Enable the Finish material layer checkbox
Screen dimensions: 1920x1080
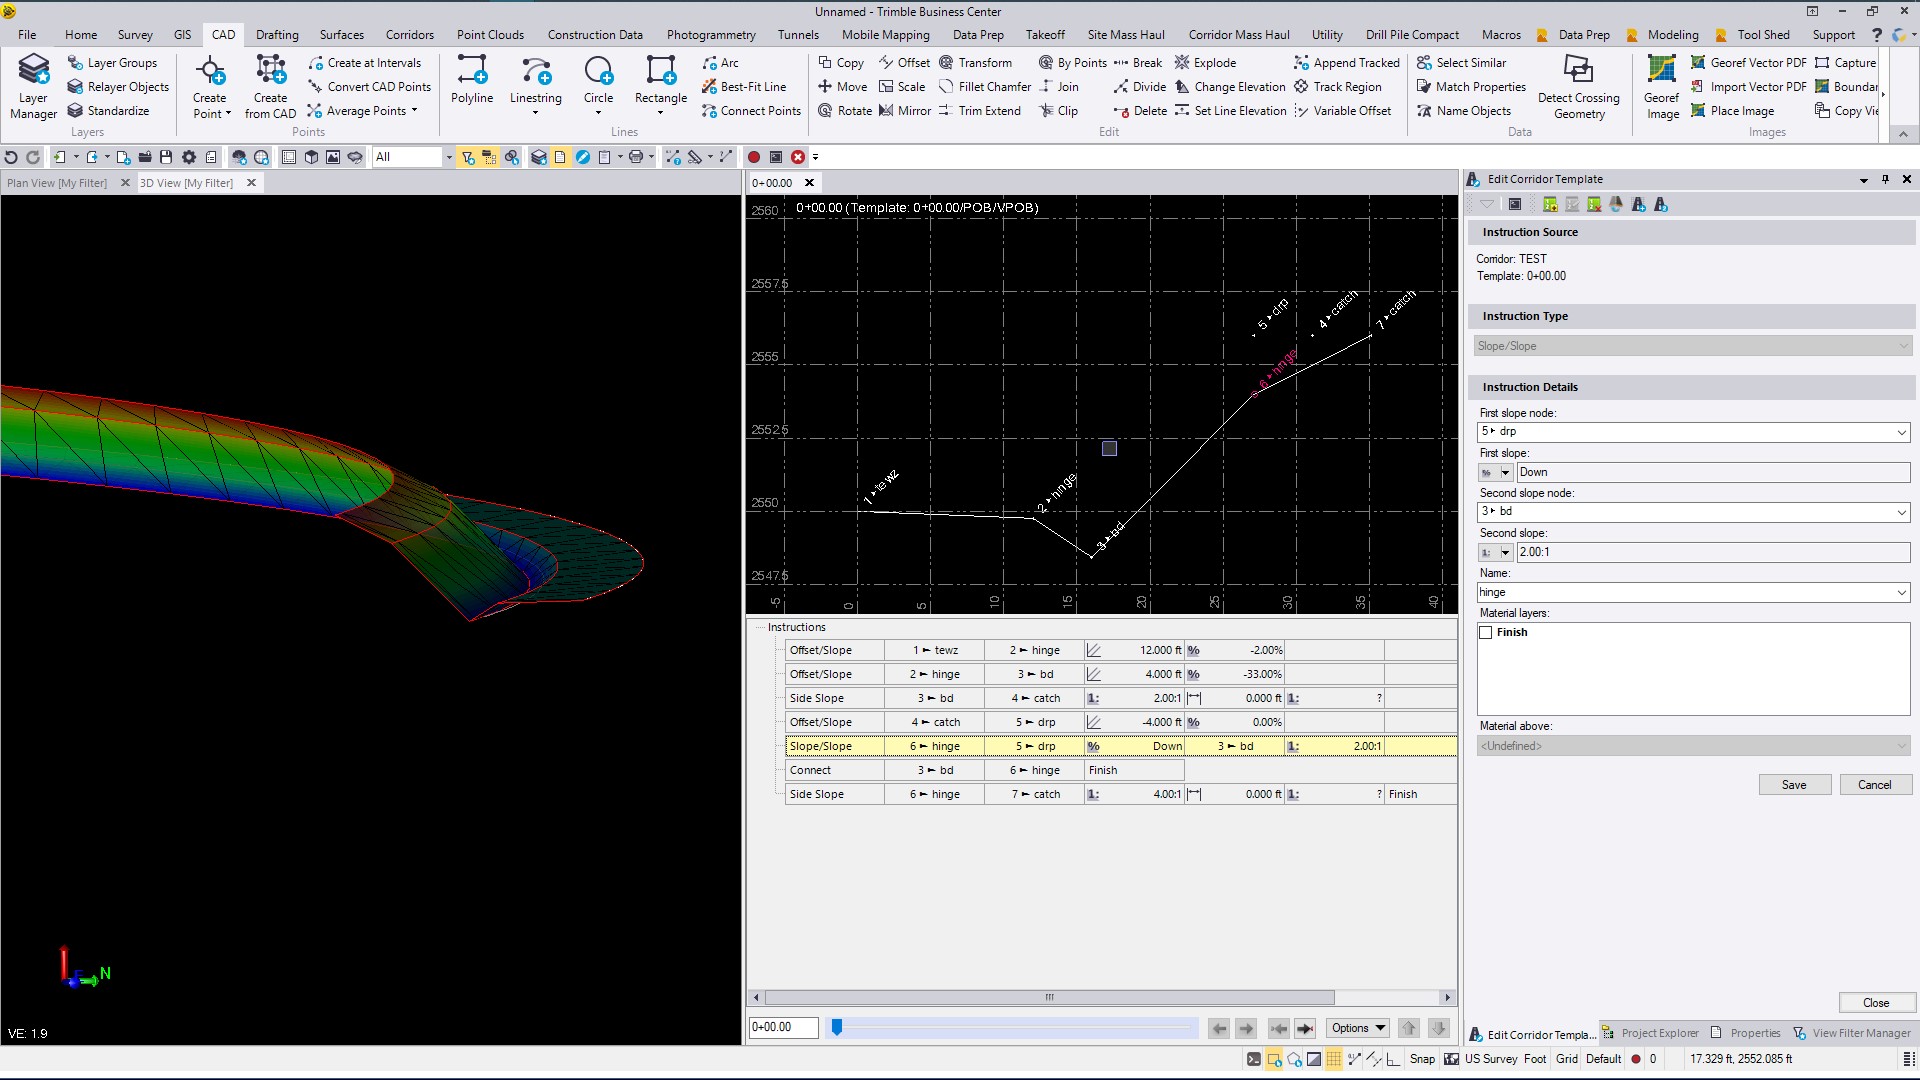[1486, 632]
